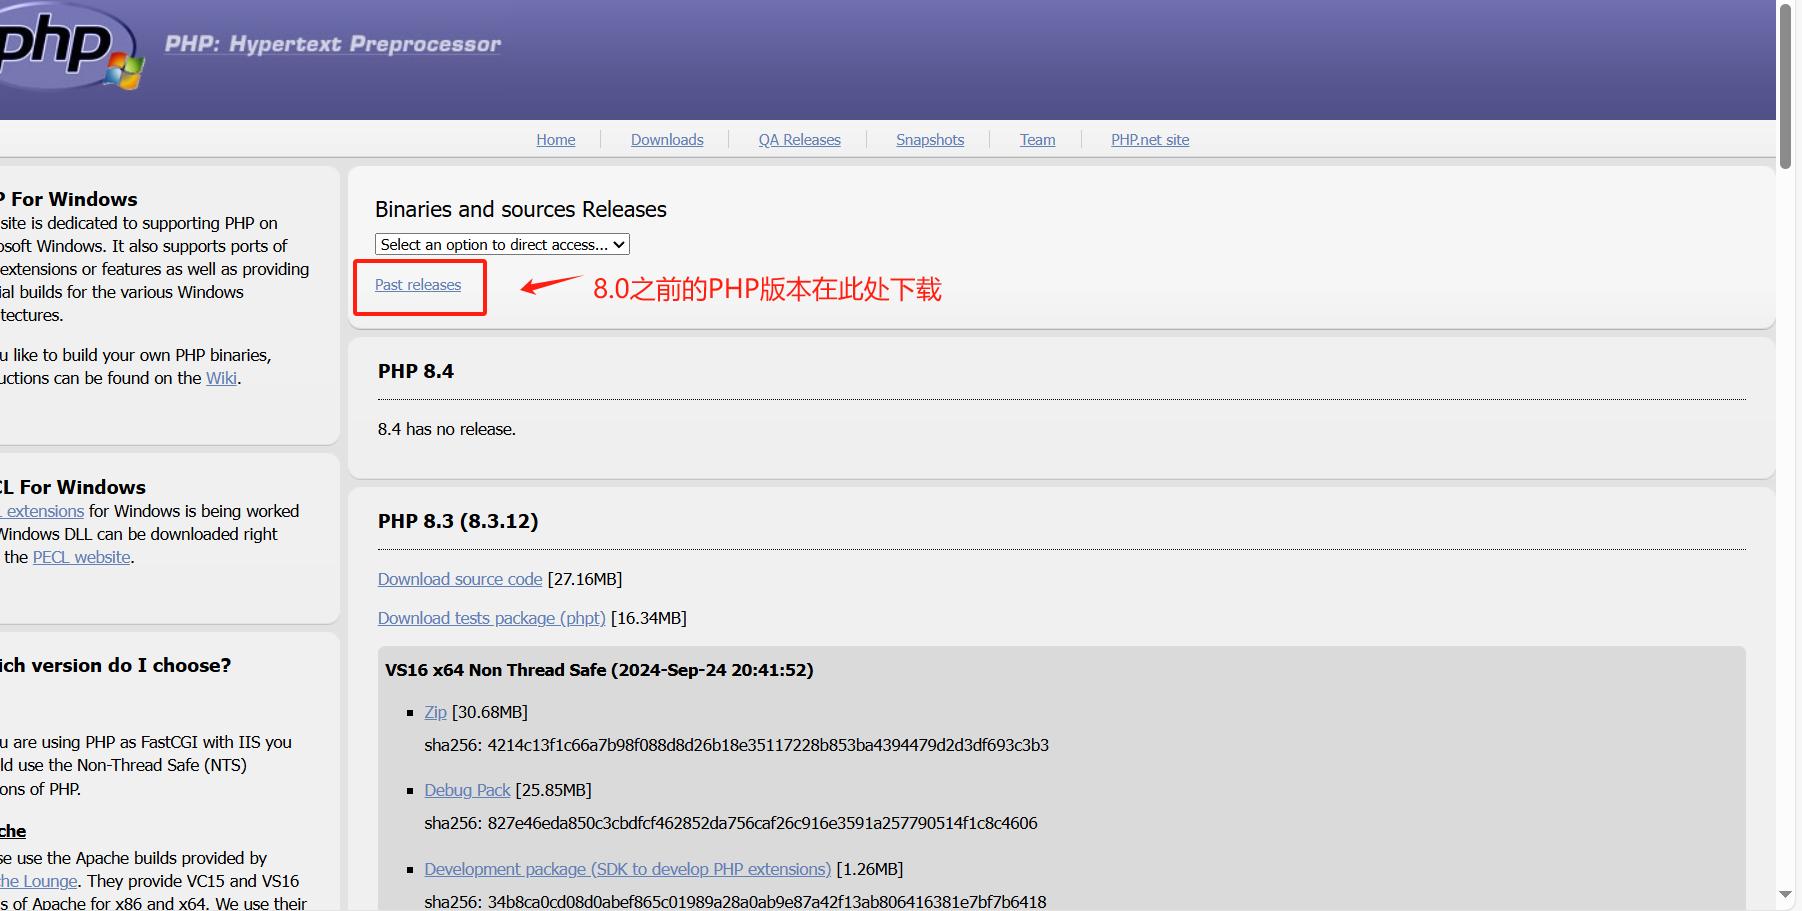The height and width of the screenshot is (911, 1802).
Task: Click the PHP Windows logo
Action: [70, 47]
